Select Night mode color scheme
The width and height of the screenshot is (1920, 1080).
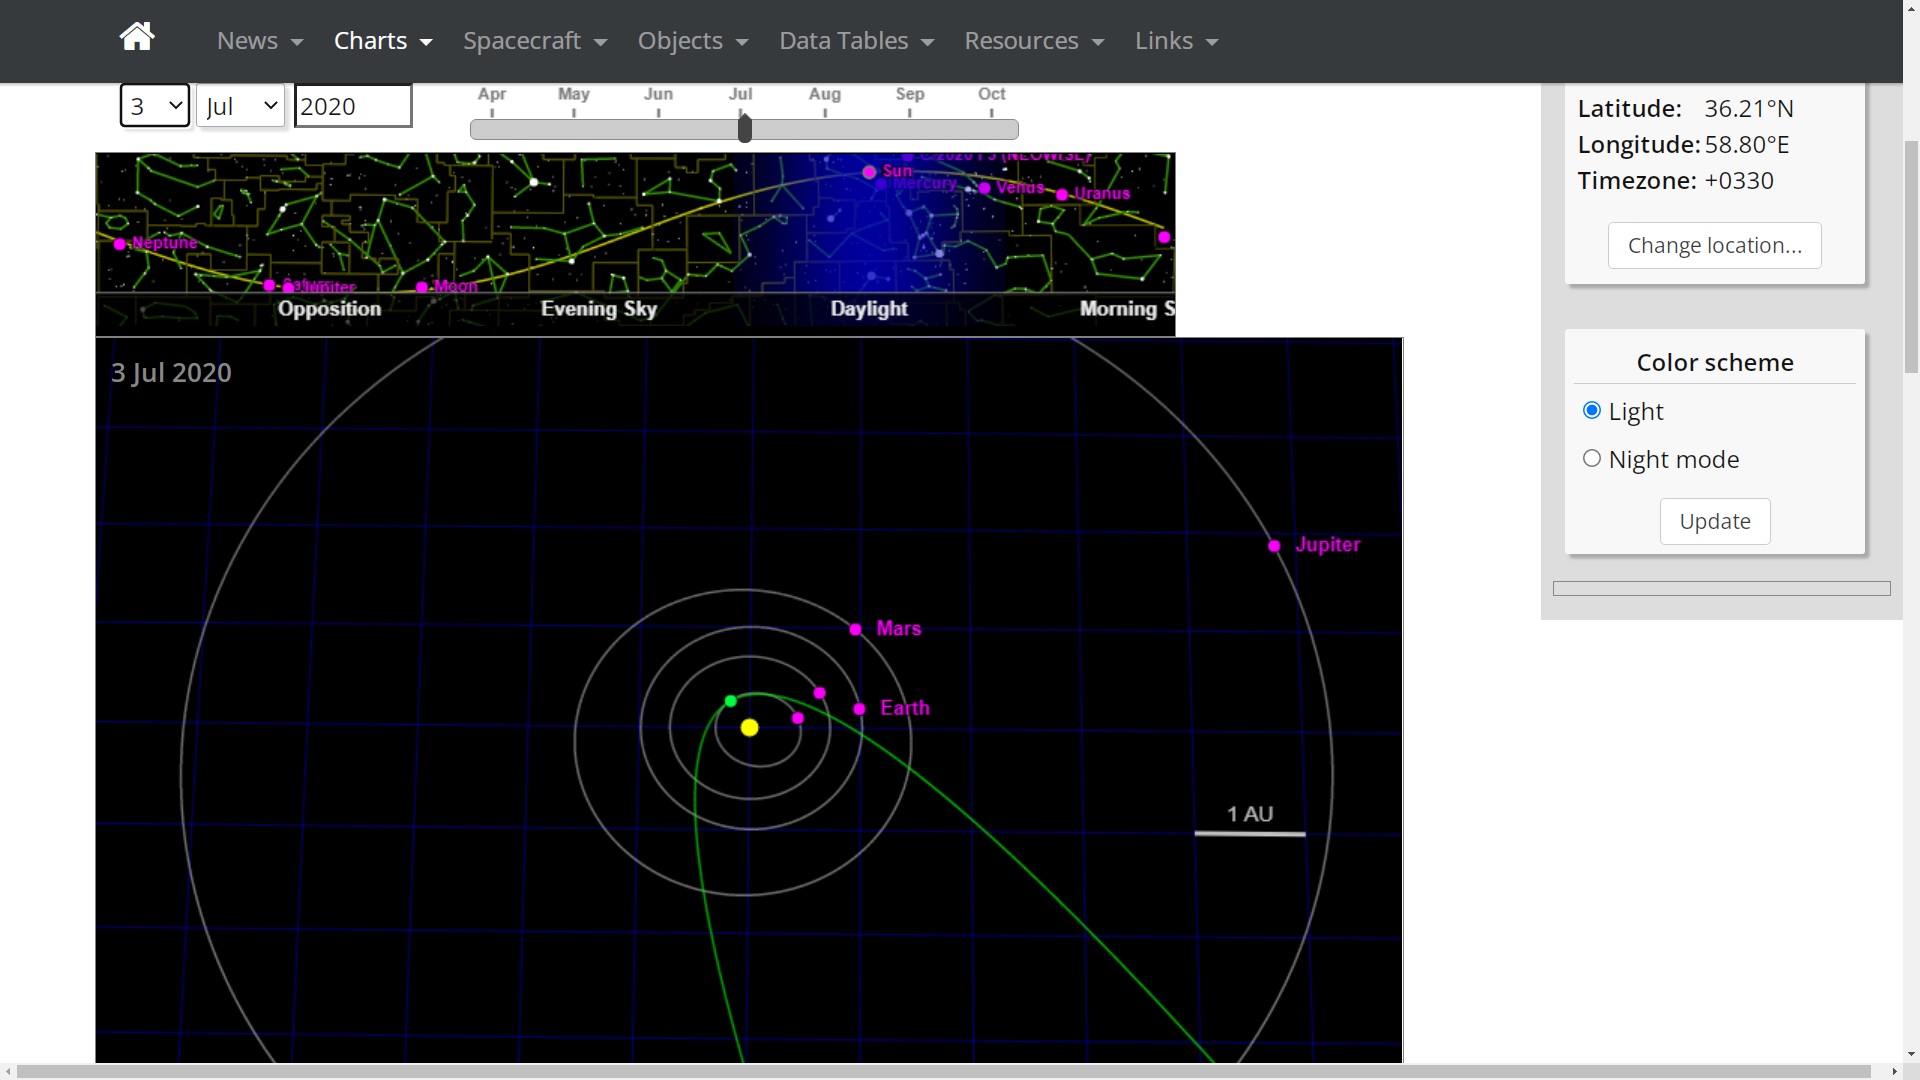click(1592, 459)
